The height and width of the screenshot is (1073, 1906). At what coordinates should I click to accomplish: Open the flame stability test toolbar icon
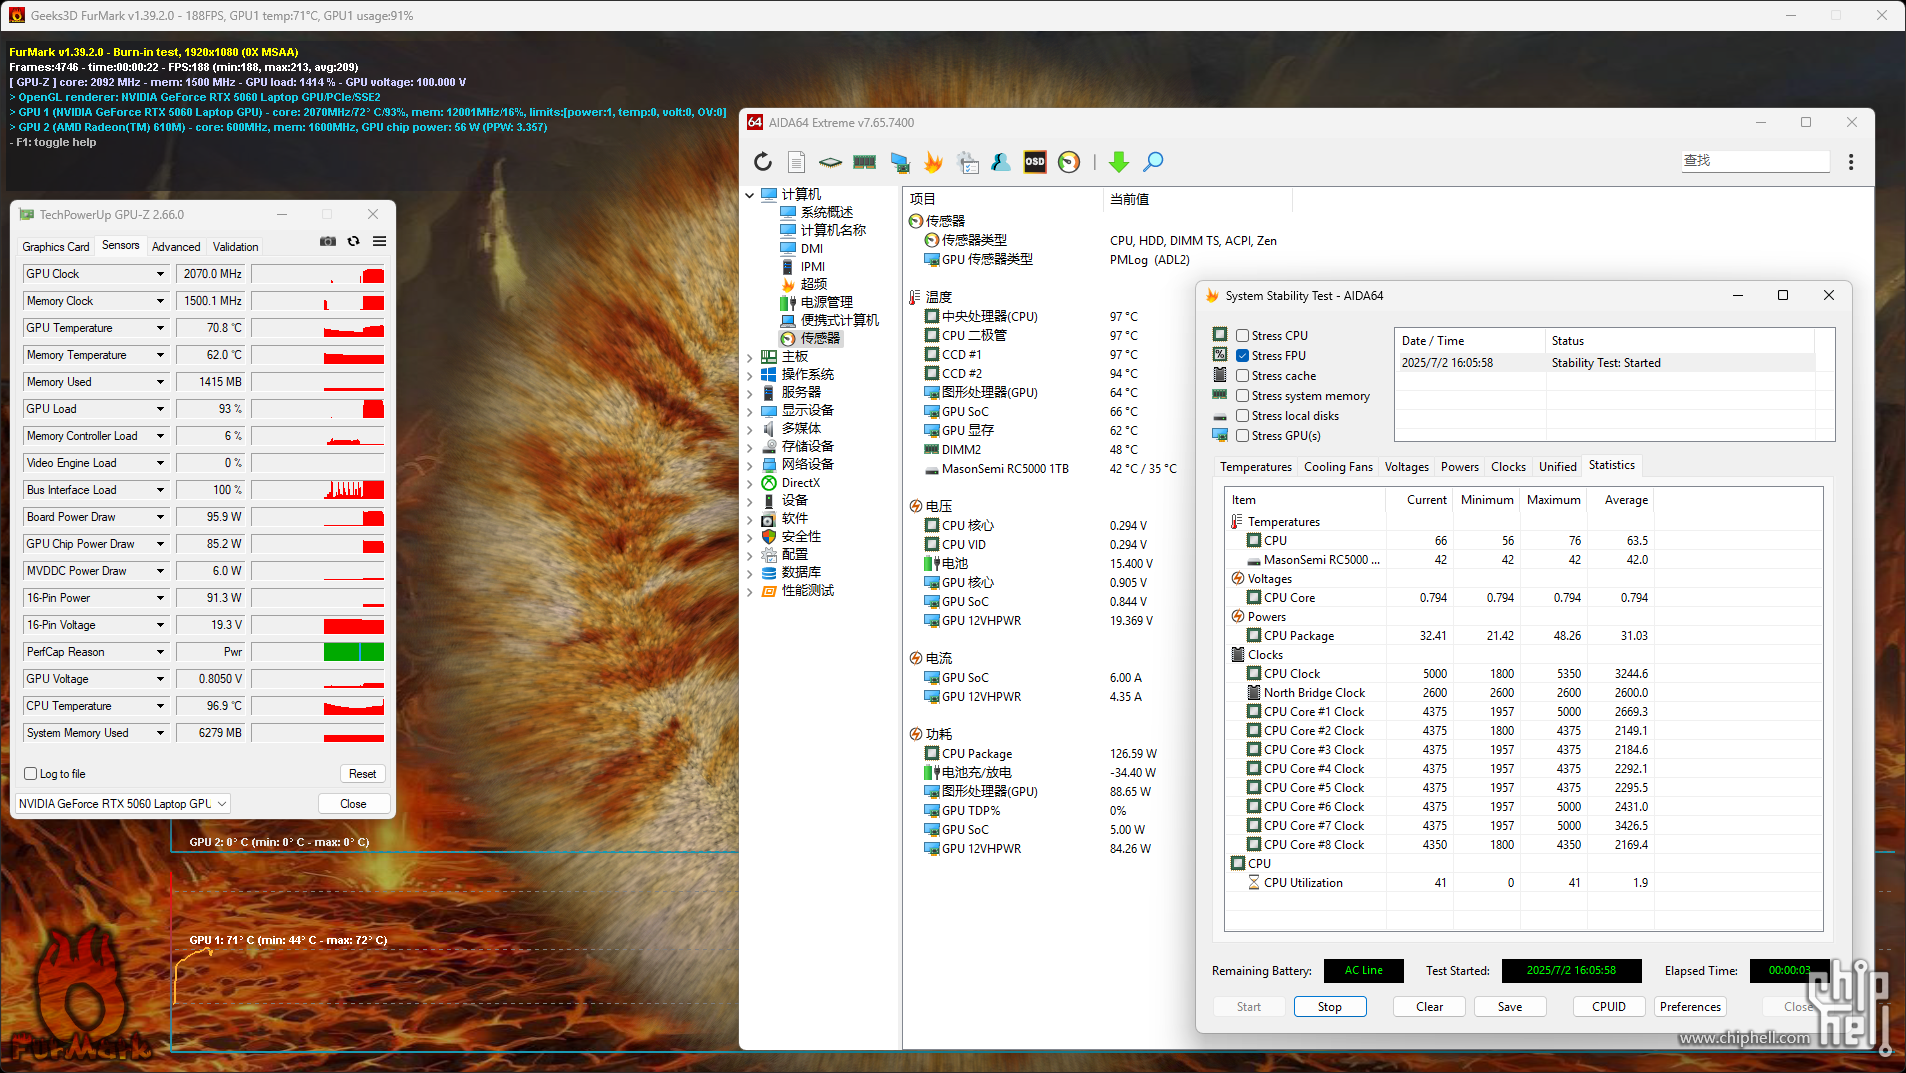(x=933, y=161)
